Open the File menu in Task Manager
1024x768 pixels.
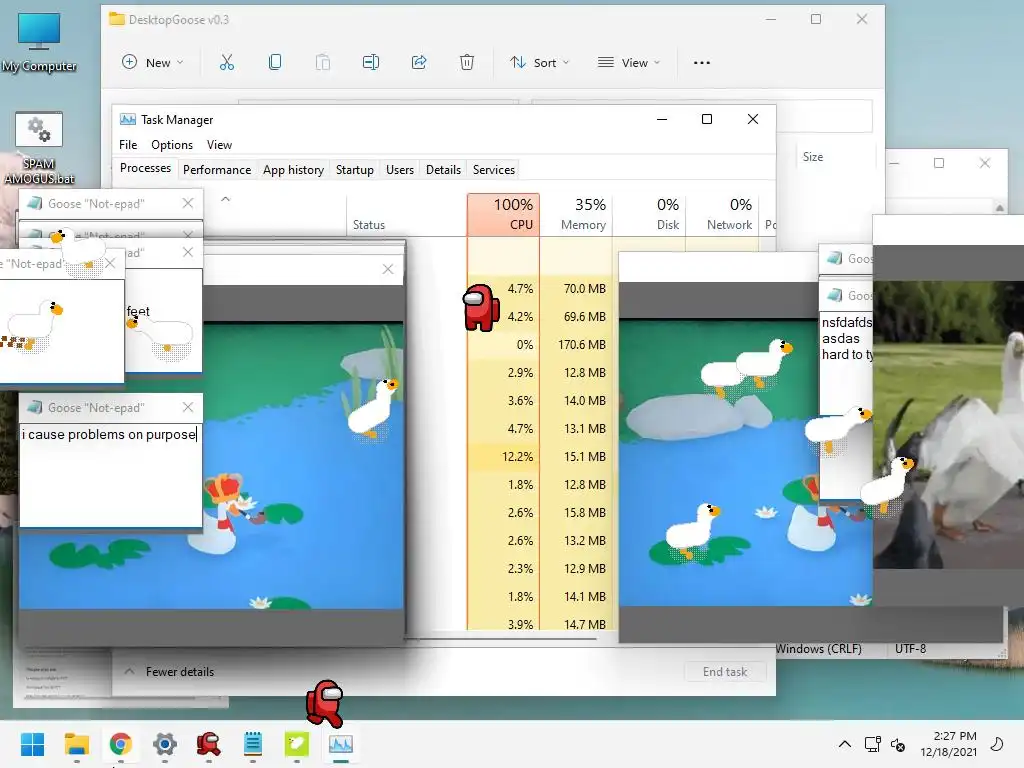click(x=128, y=145)
